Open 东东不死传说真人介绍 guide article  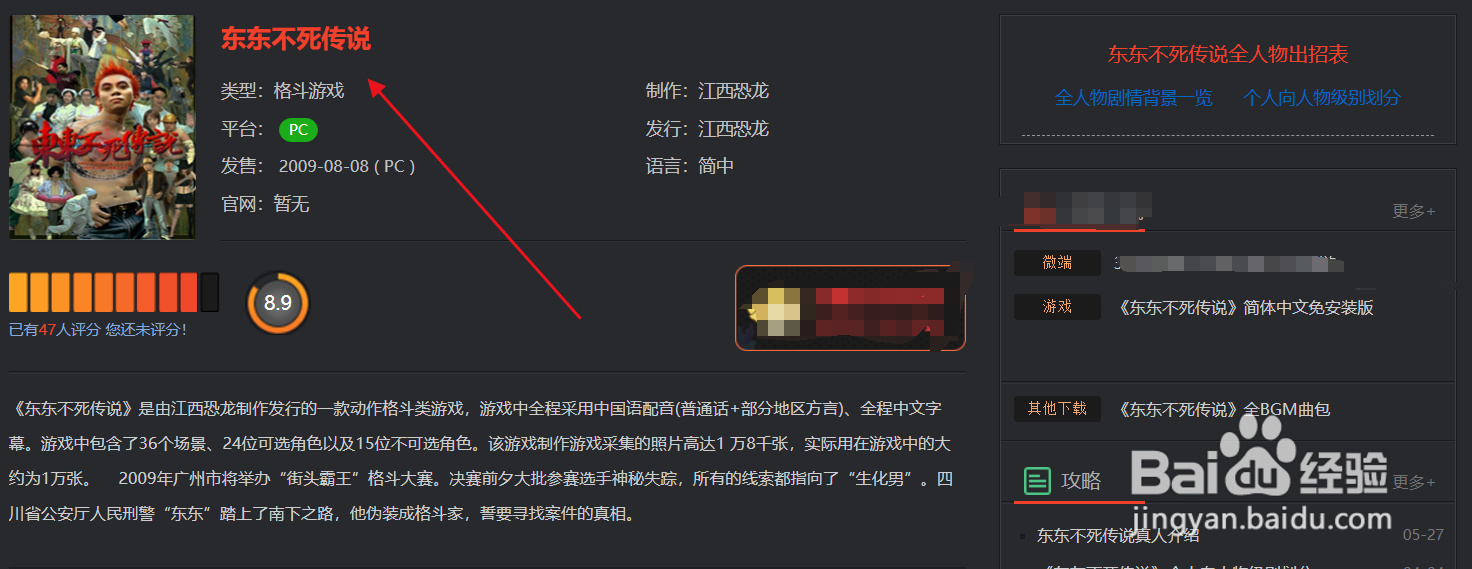tap(1118, 535)
